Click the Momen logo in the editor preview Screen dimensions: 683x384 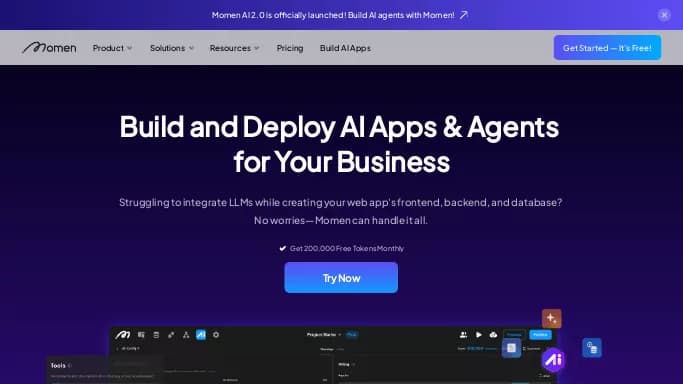(123, 335)
